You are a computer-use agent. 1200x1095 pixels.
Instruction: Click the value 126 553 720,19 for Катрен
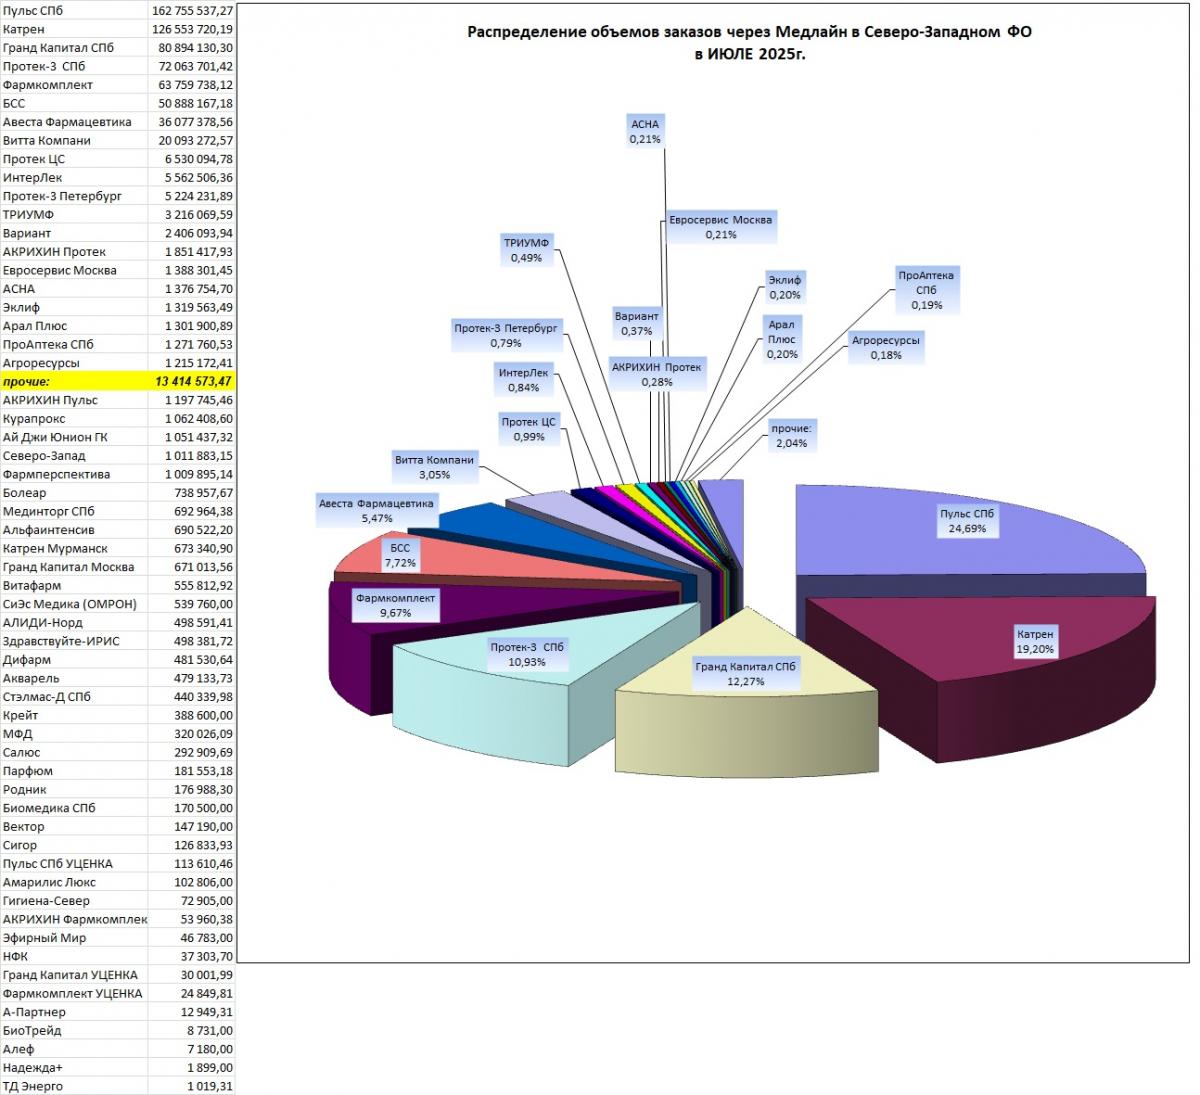192,29
